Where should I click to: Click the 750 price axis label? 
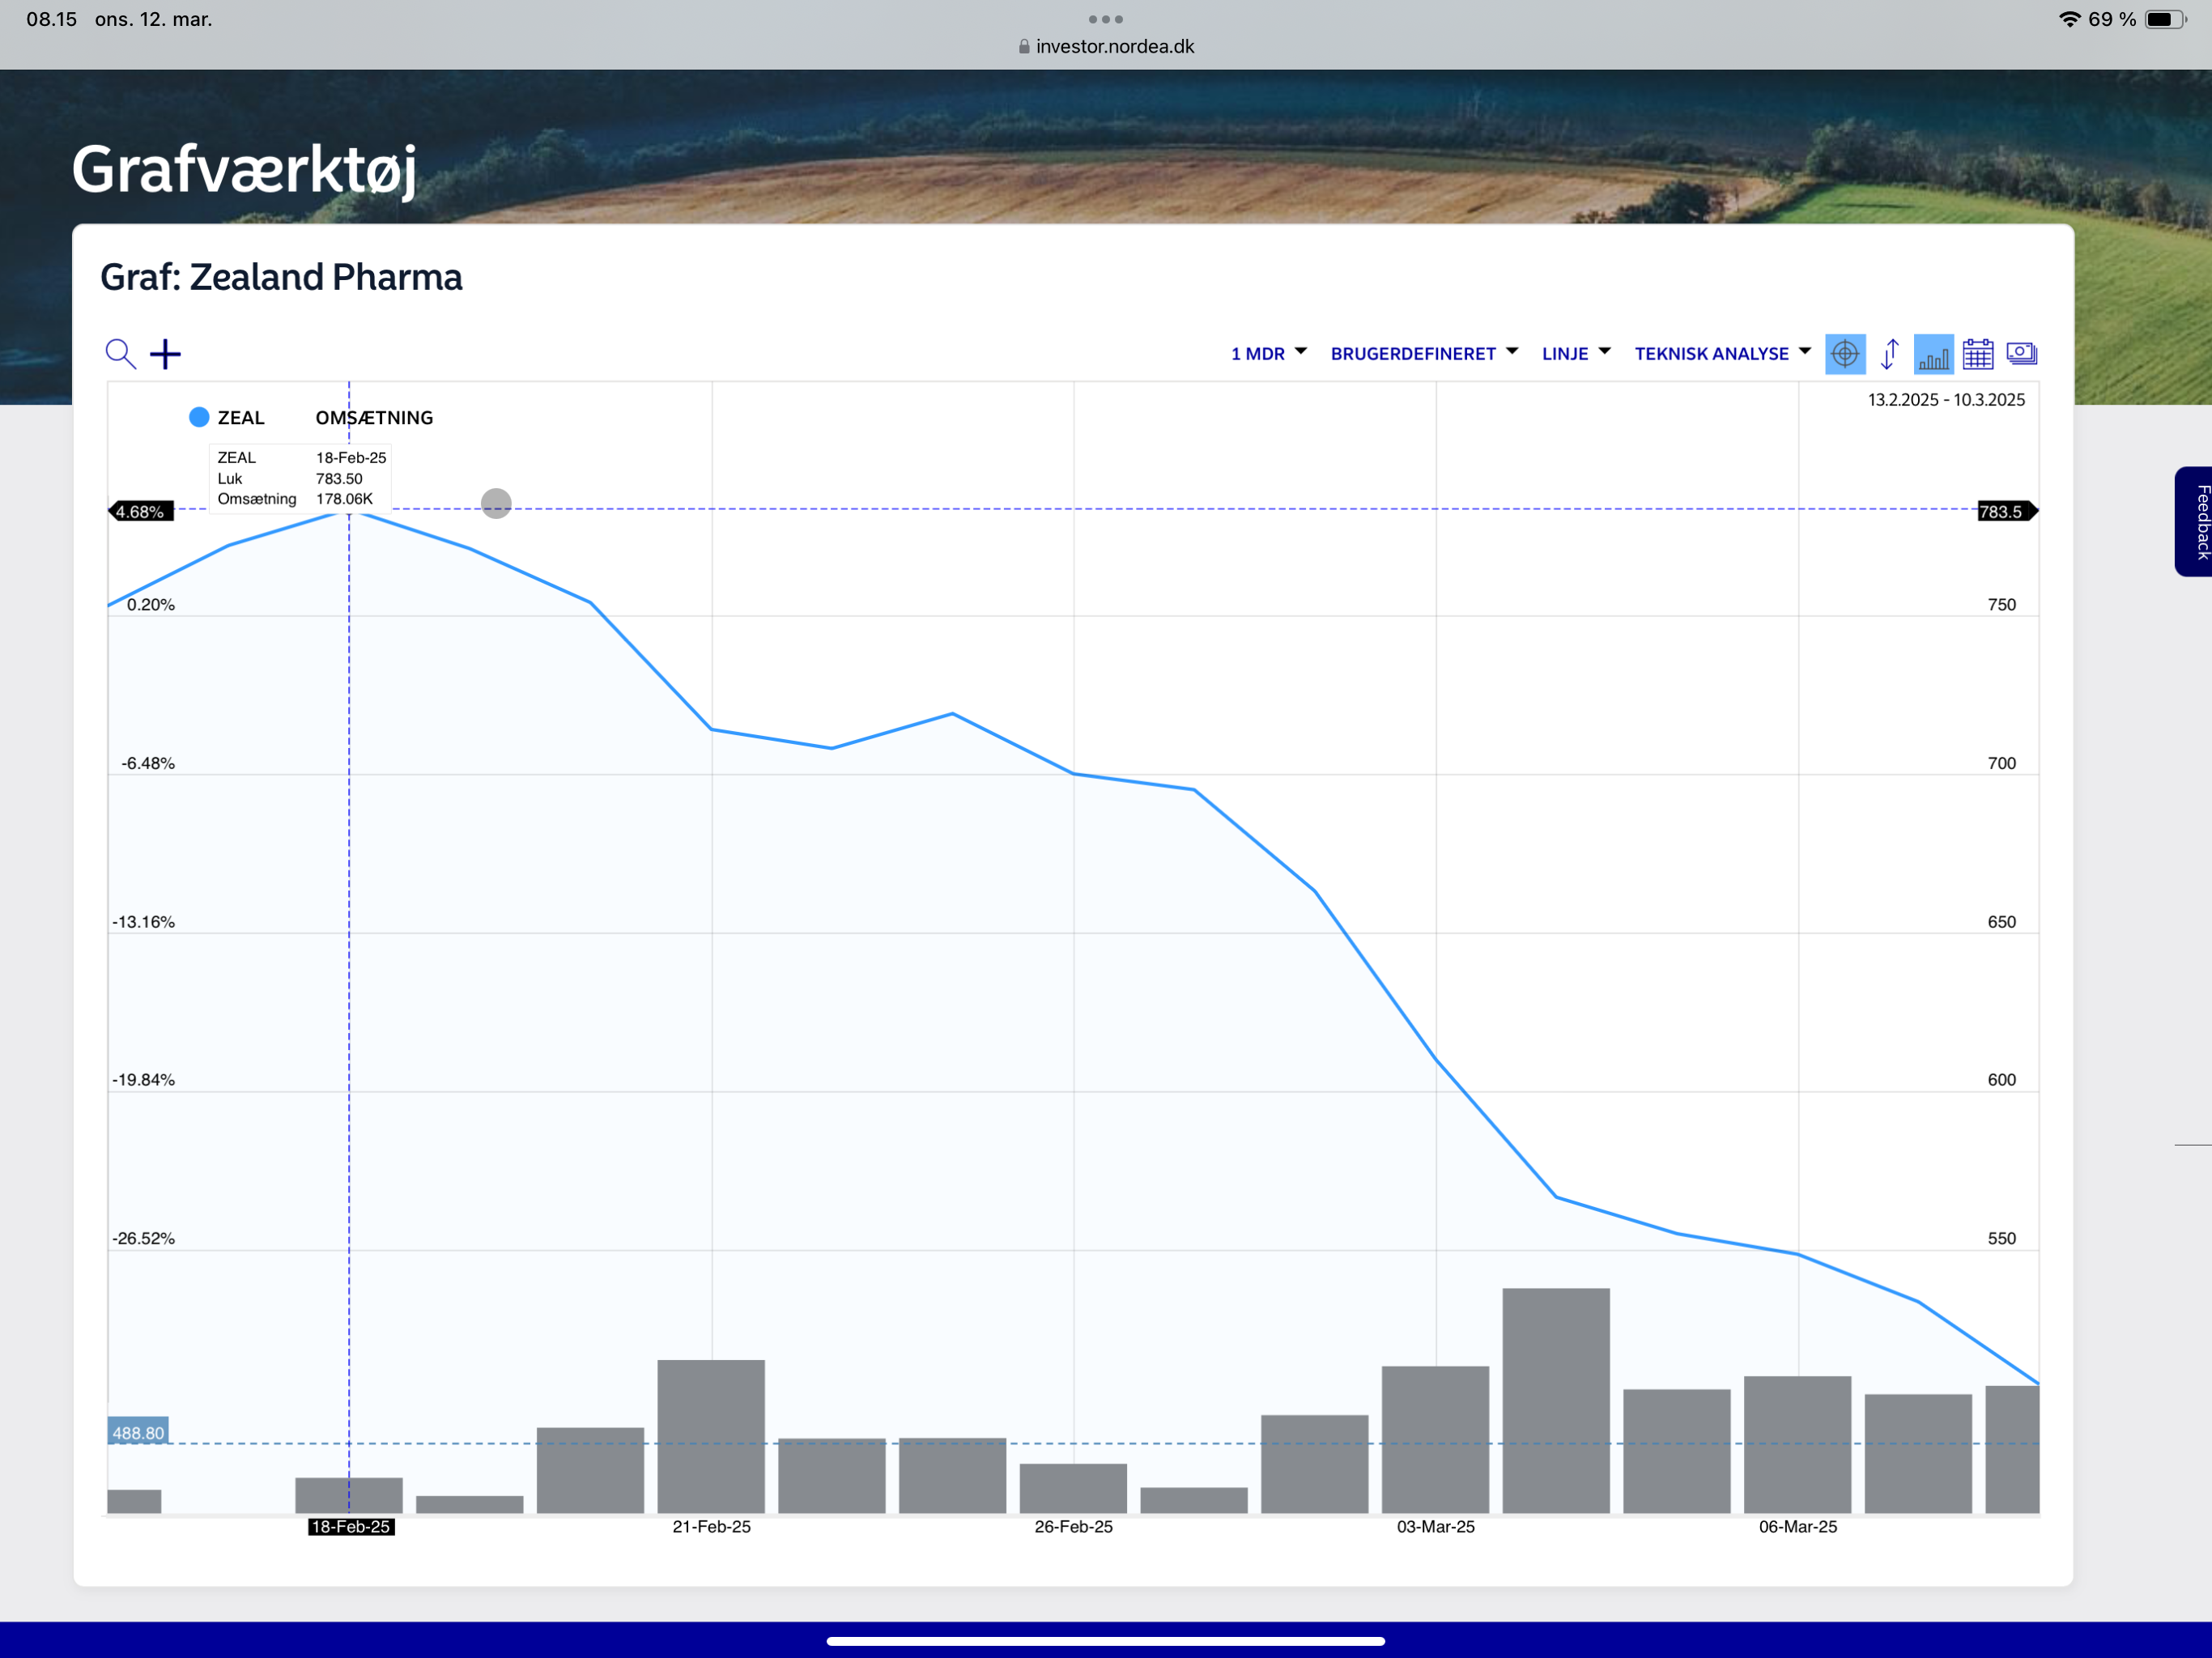(x=2002, y=605)
